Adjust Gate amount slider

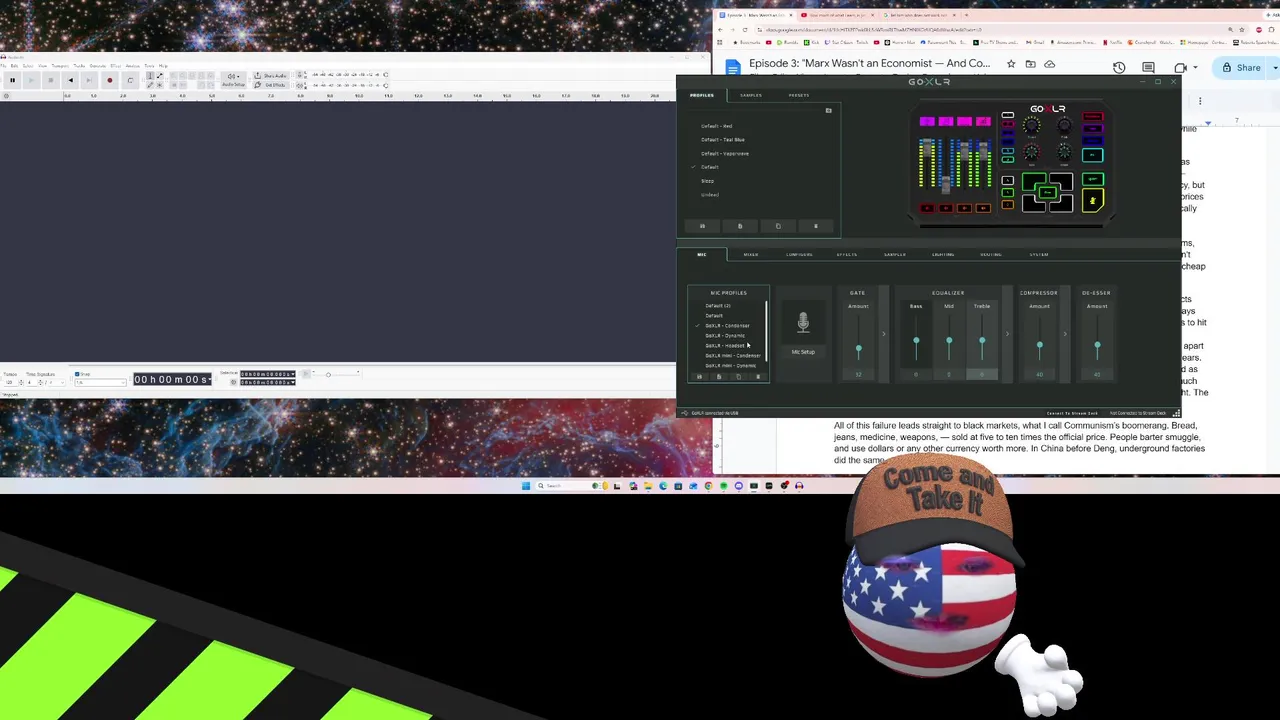point(858,349)
